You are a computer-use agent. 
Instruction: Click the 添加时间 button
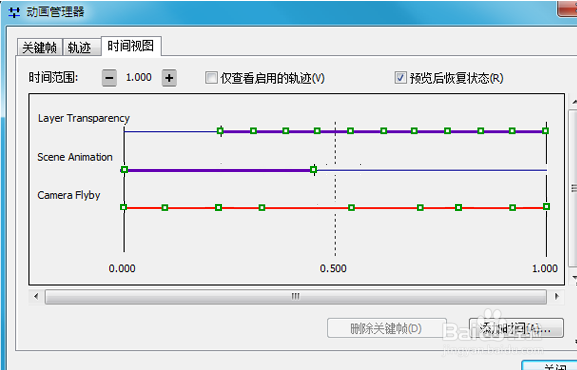point(516,328)
